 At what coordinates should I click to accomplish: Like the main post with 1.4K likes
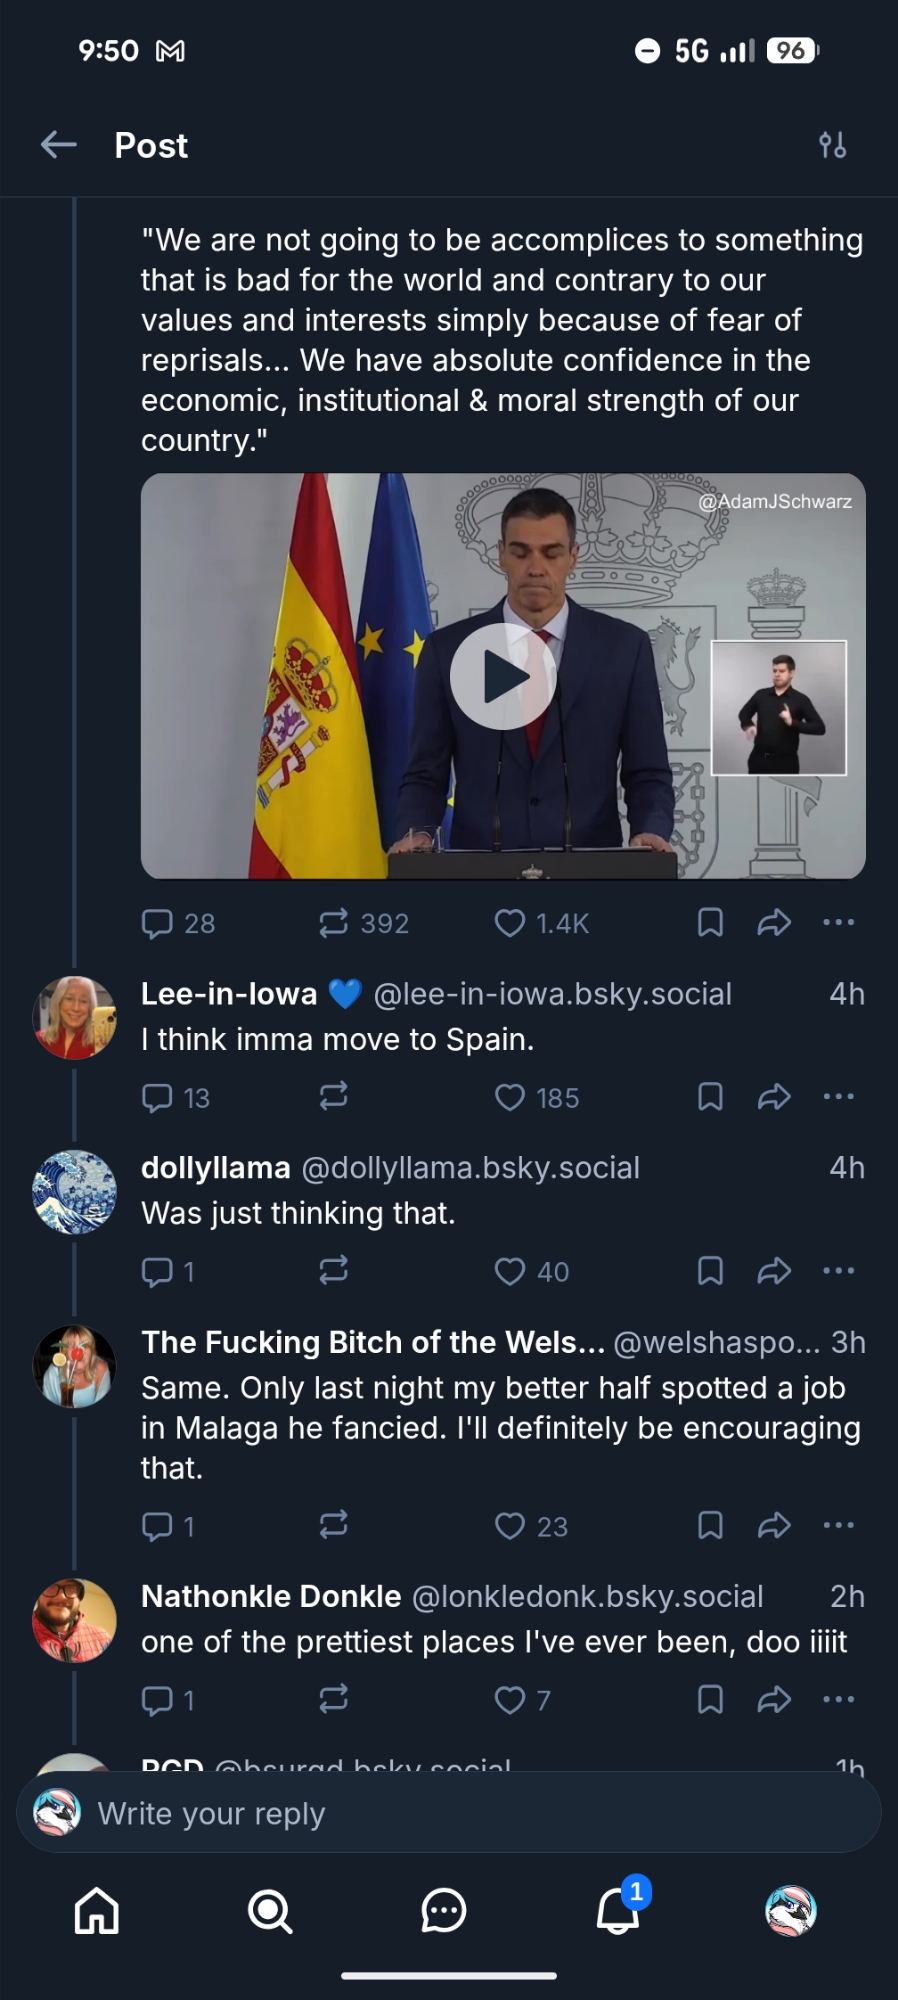tap(510, 923)
